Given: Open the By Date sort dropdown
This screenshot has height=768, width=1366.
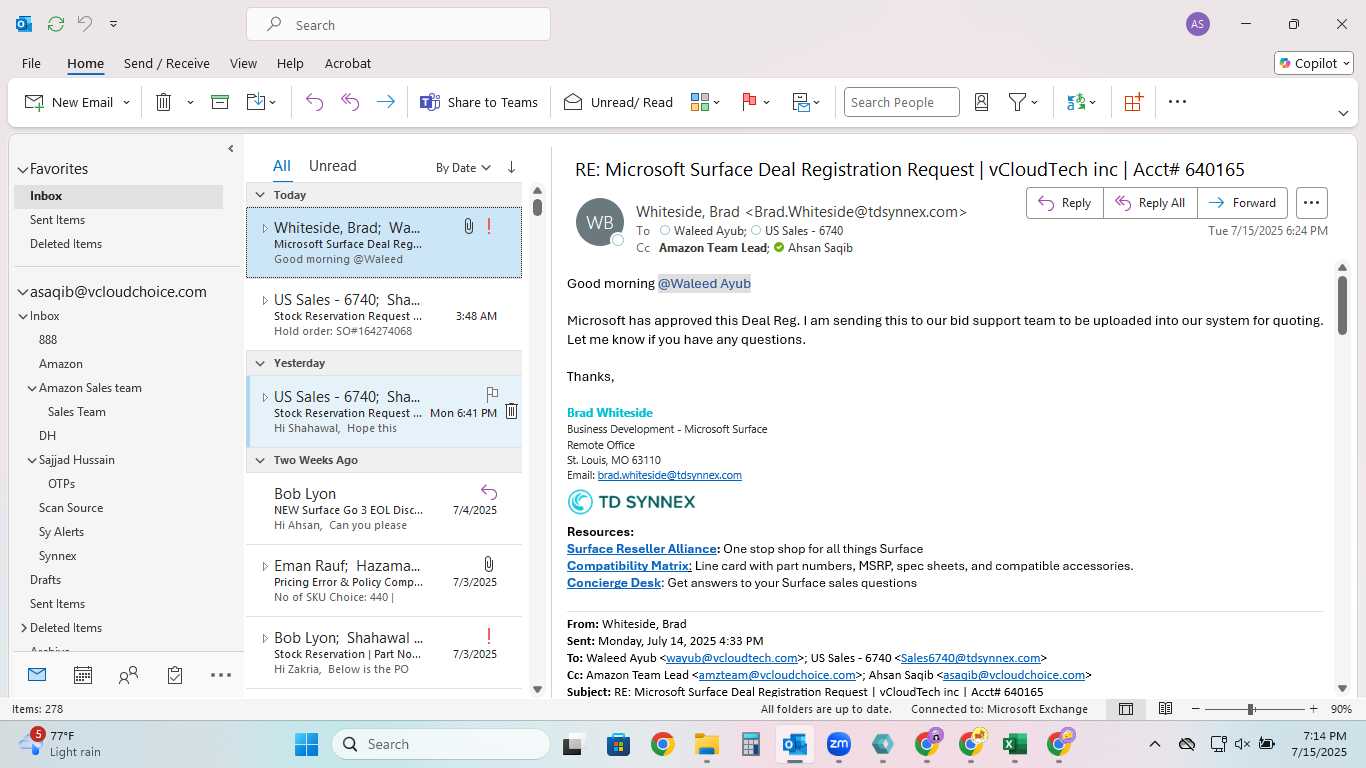Looking at the screenshot, I should (x=463, y=167).
